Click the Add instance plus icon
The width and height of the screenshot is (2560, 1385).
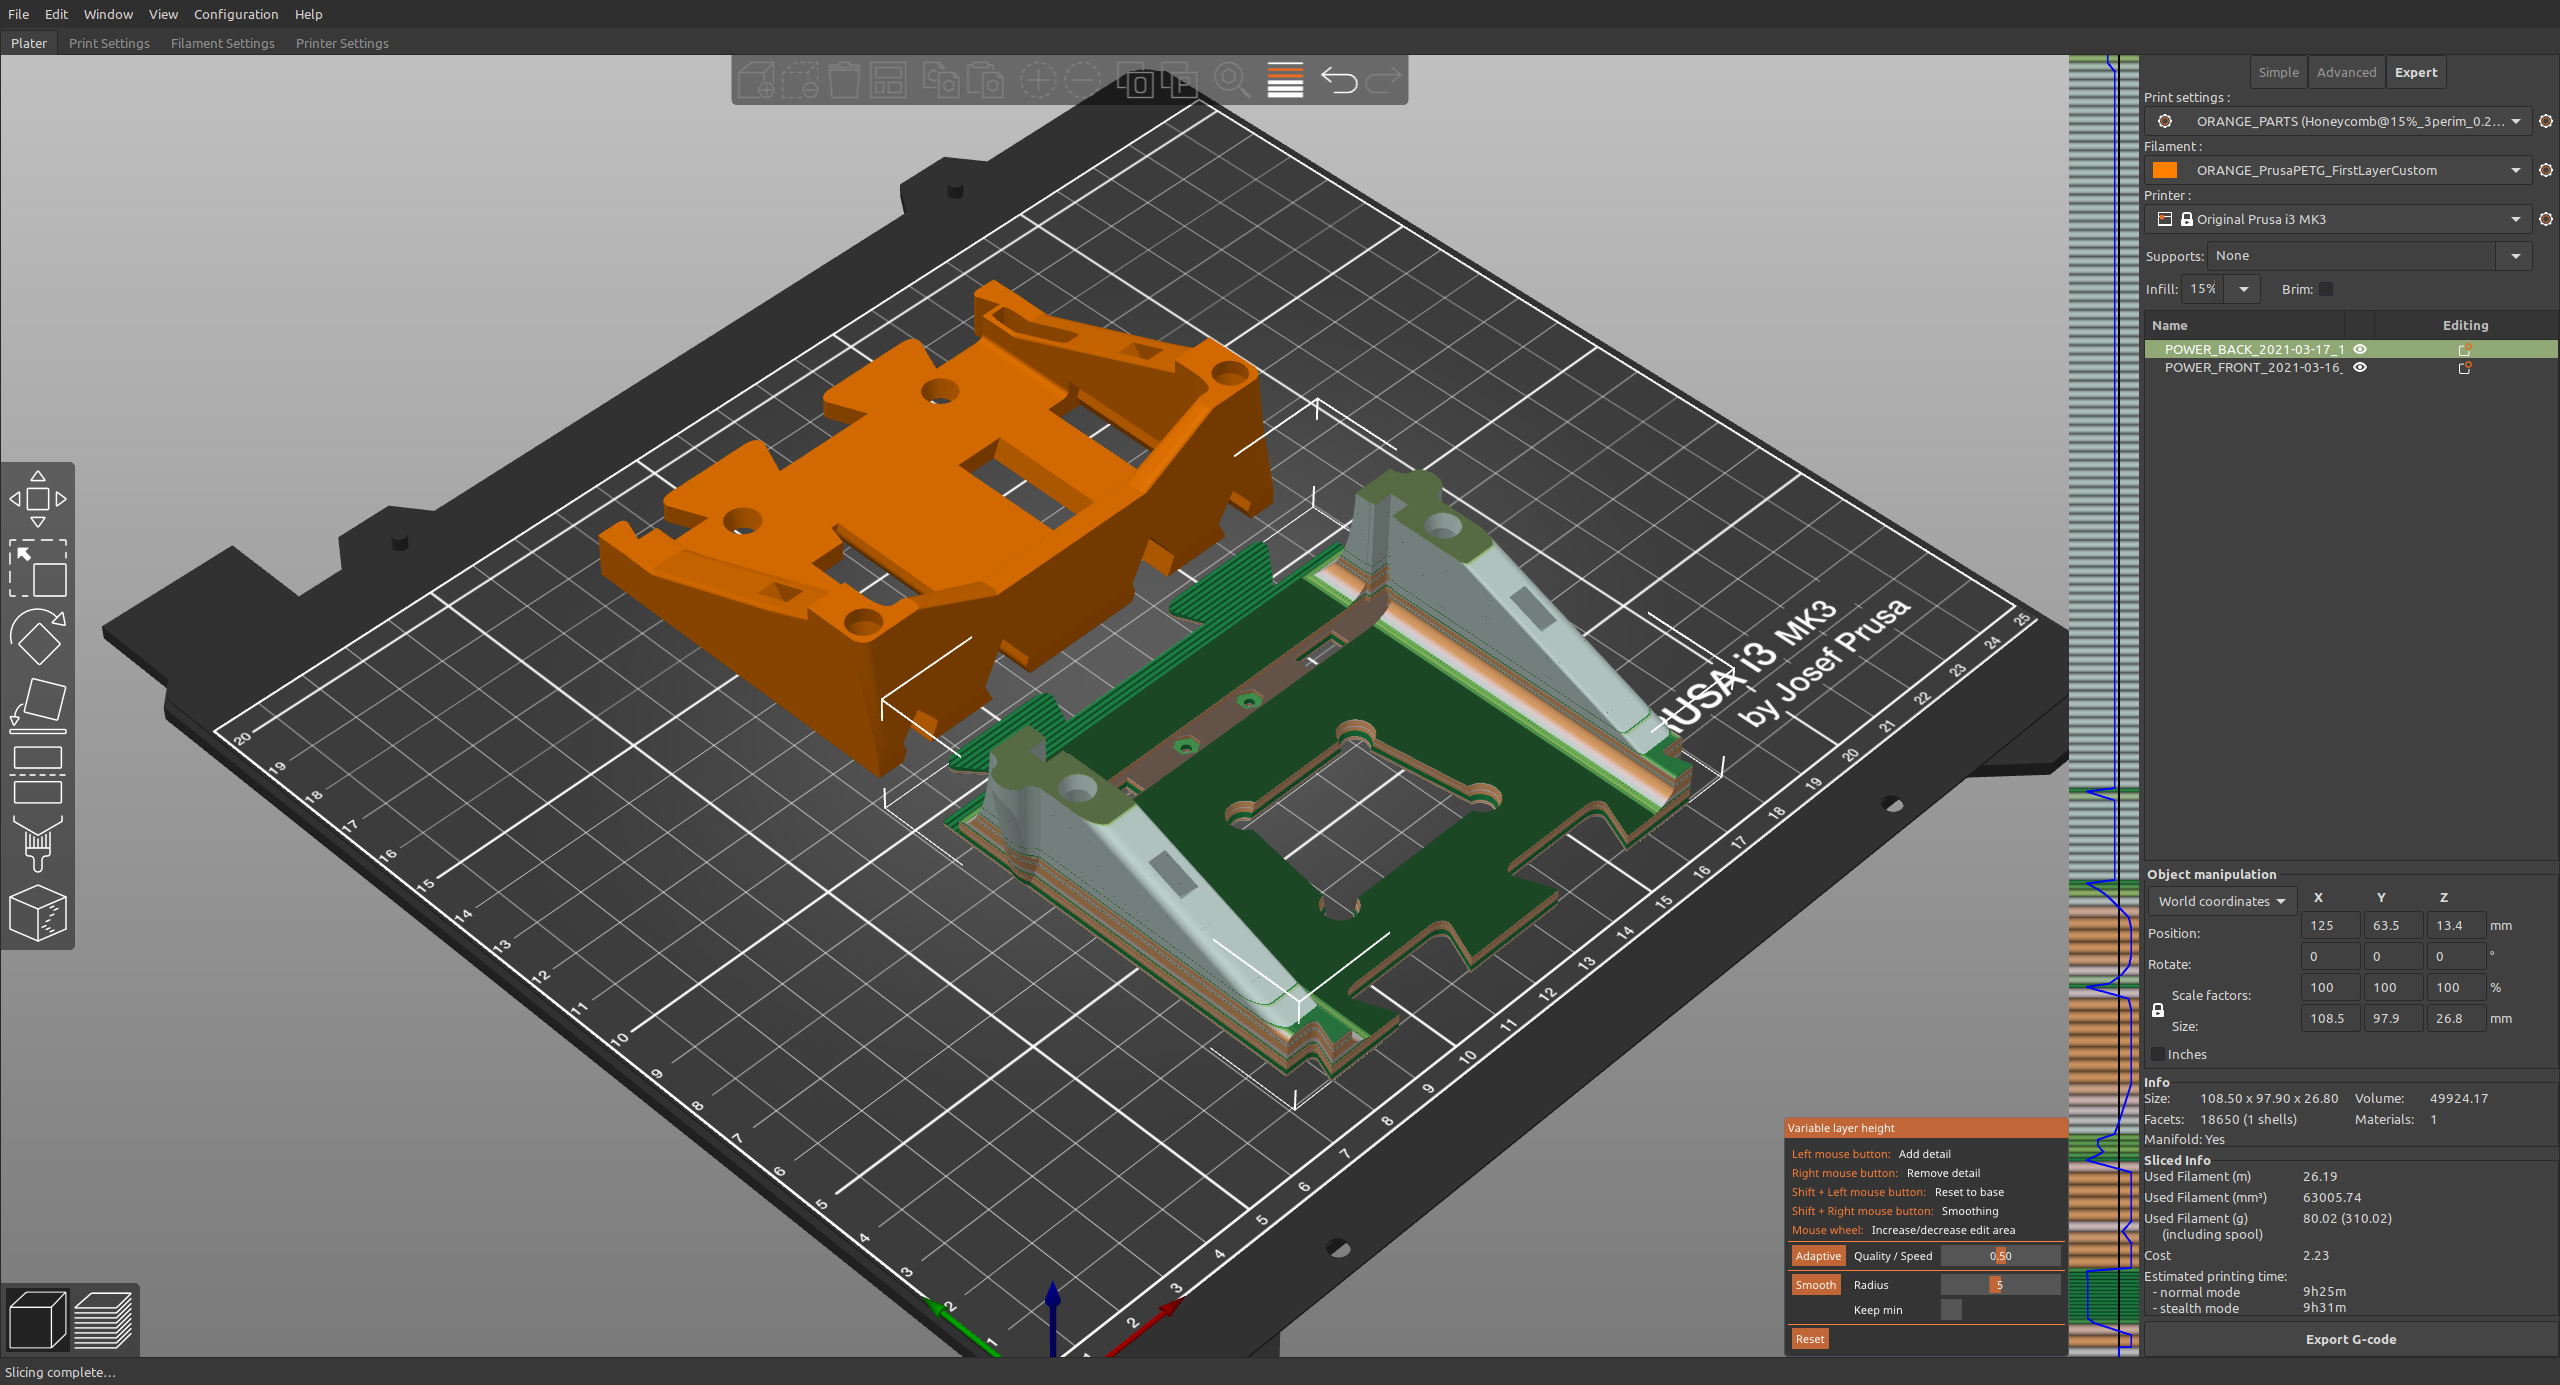pyautogui.click(x=1037, y=80)
